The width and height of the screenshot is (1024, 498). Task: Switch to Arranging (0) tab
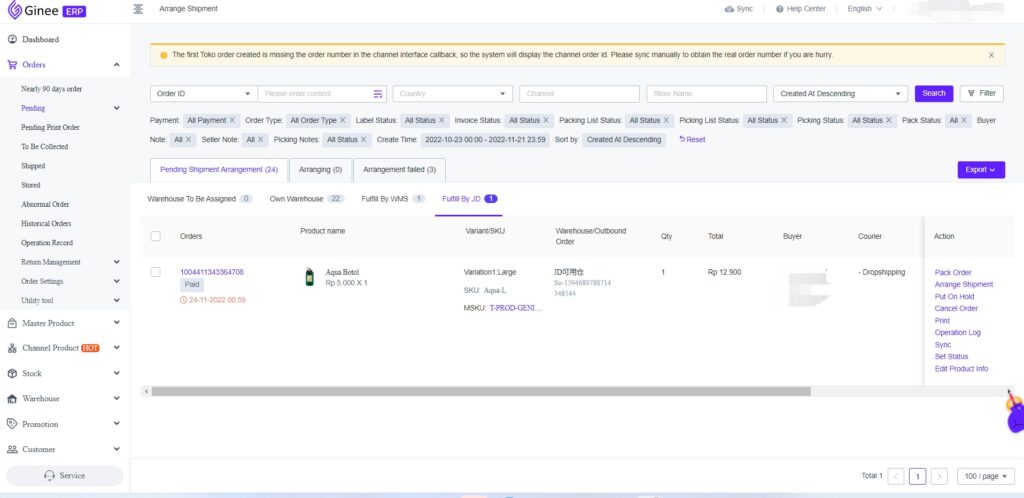[x=321, y=170]
